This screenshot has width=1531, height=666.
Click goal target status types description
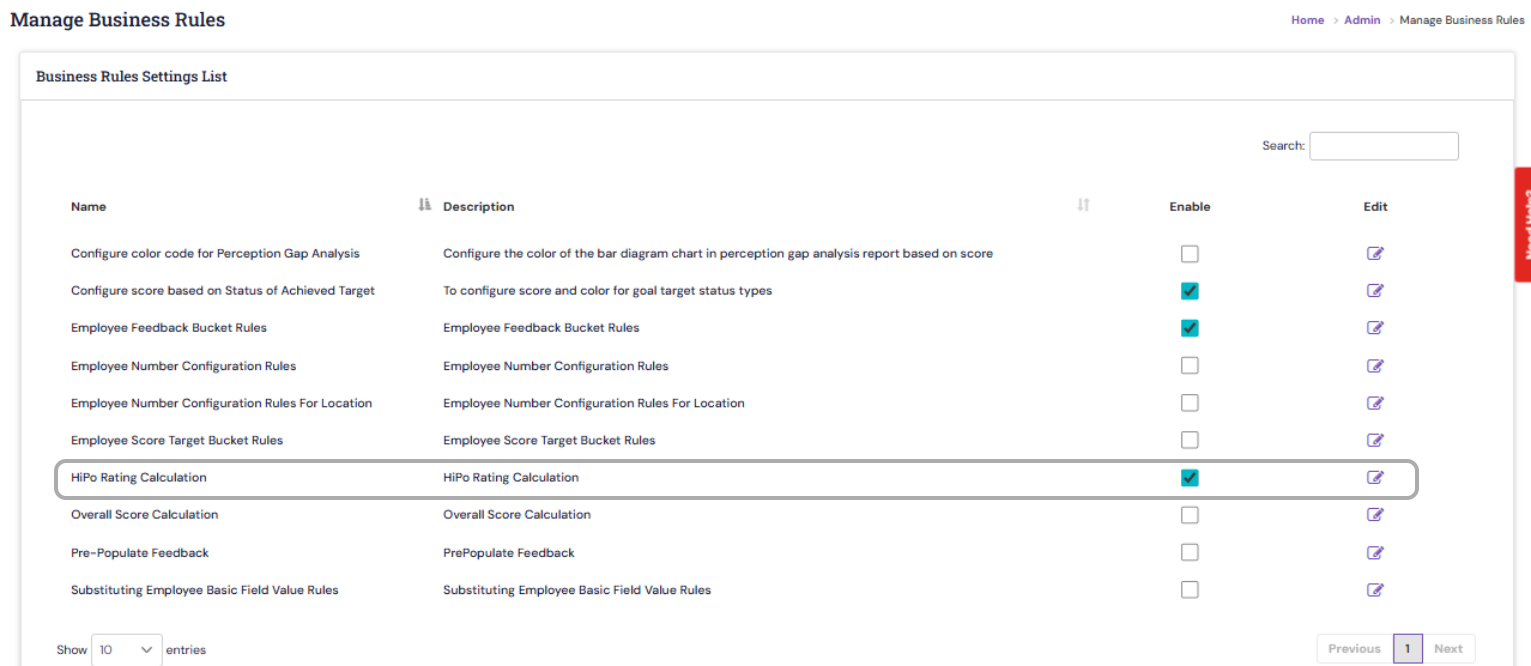[607, 290]
